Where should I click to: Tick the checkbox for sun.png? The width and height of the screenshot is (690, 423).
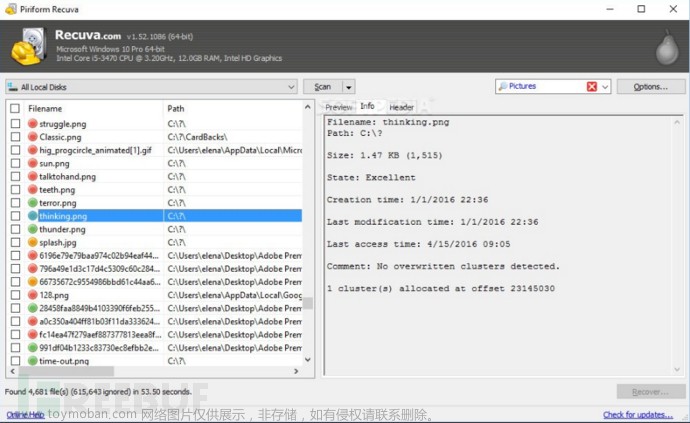point(15,163)
